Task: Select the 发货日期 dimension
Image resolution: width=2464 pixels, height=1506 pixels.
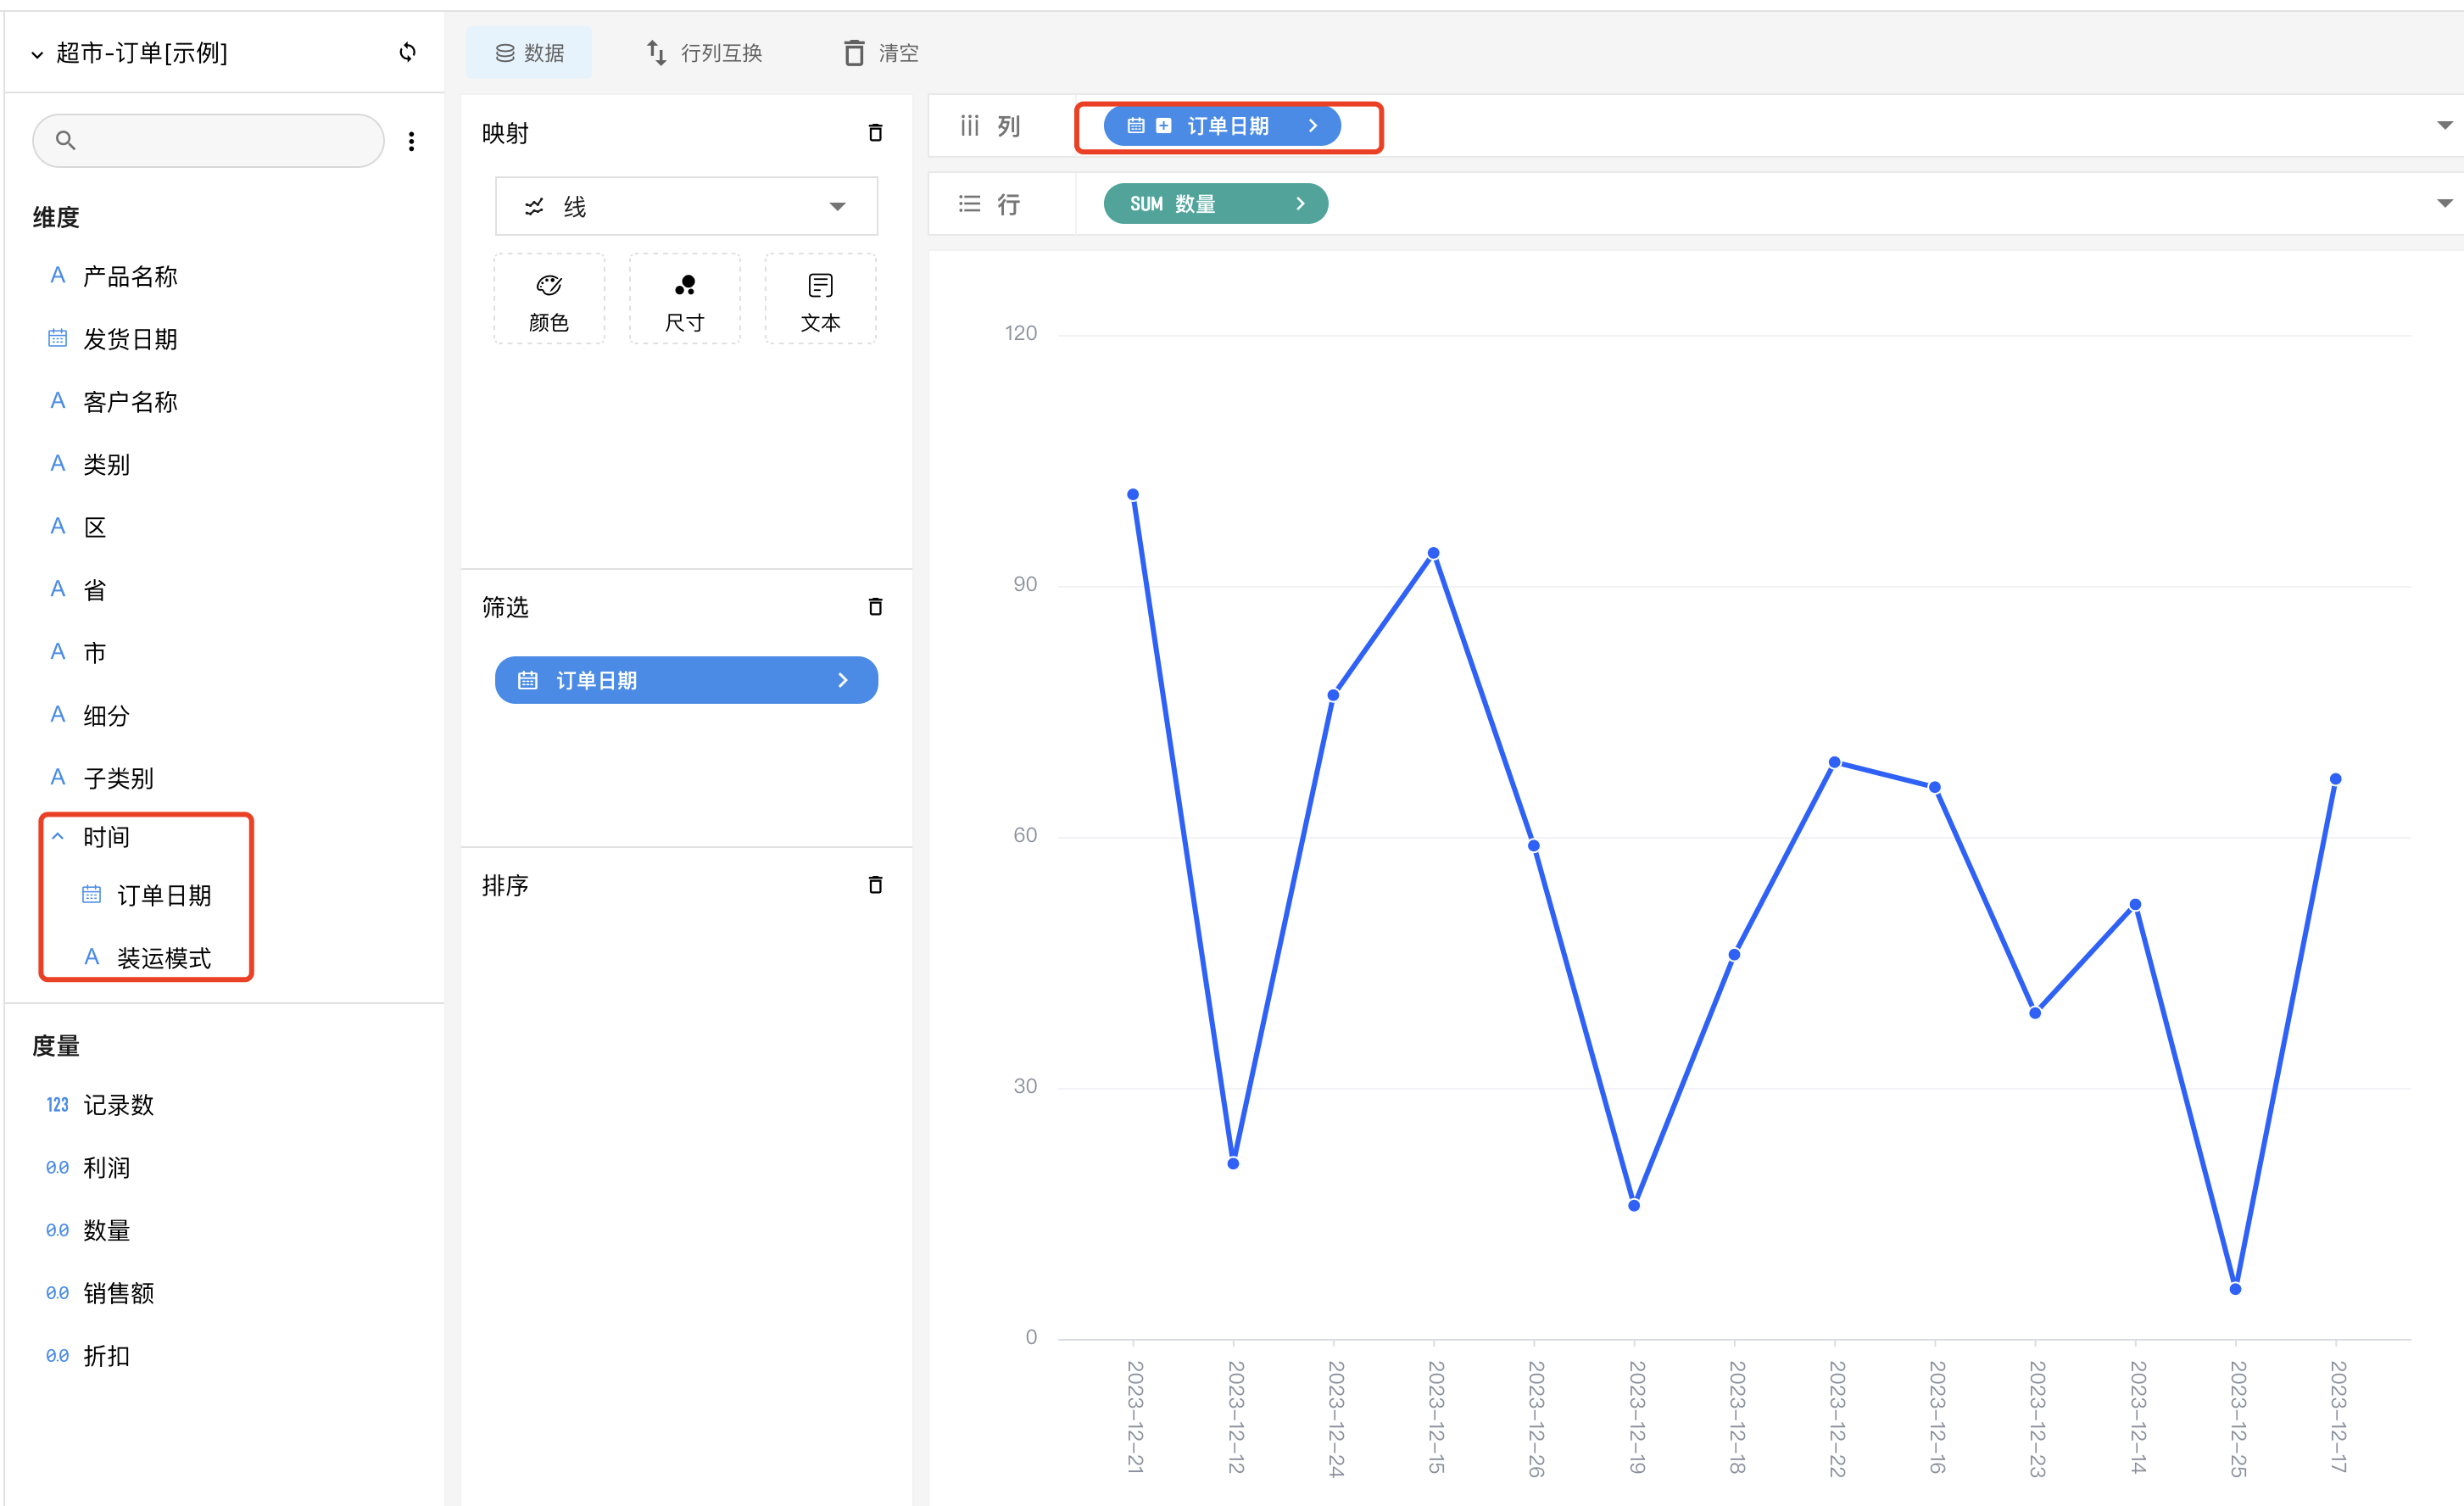Action: click(130, 339)
